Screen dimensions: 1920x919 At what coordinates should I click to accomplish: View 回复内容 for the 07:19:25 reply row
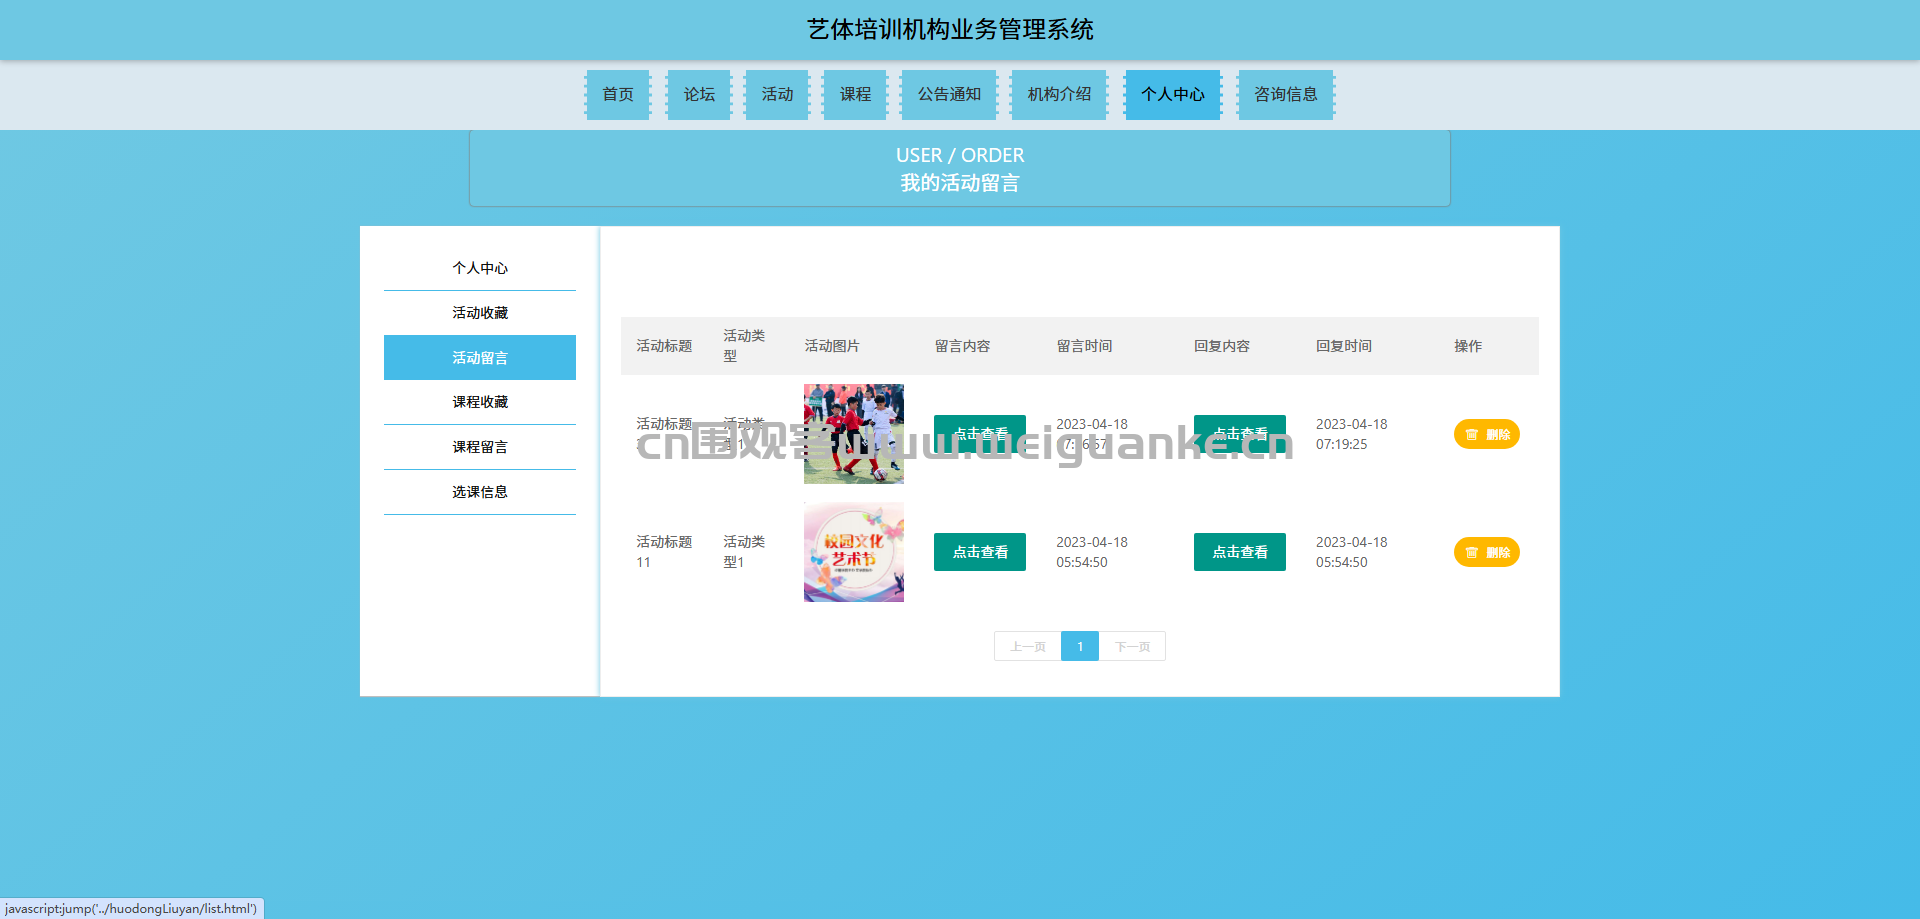point(1240,434)
